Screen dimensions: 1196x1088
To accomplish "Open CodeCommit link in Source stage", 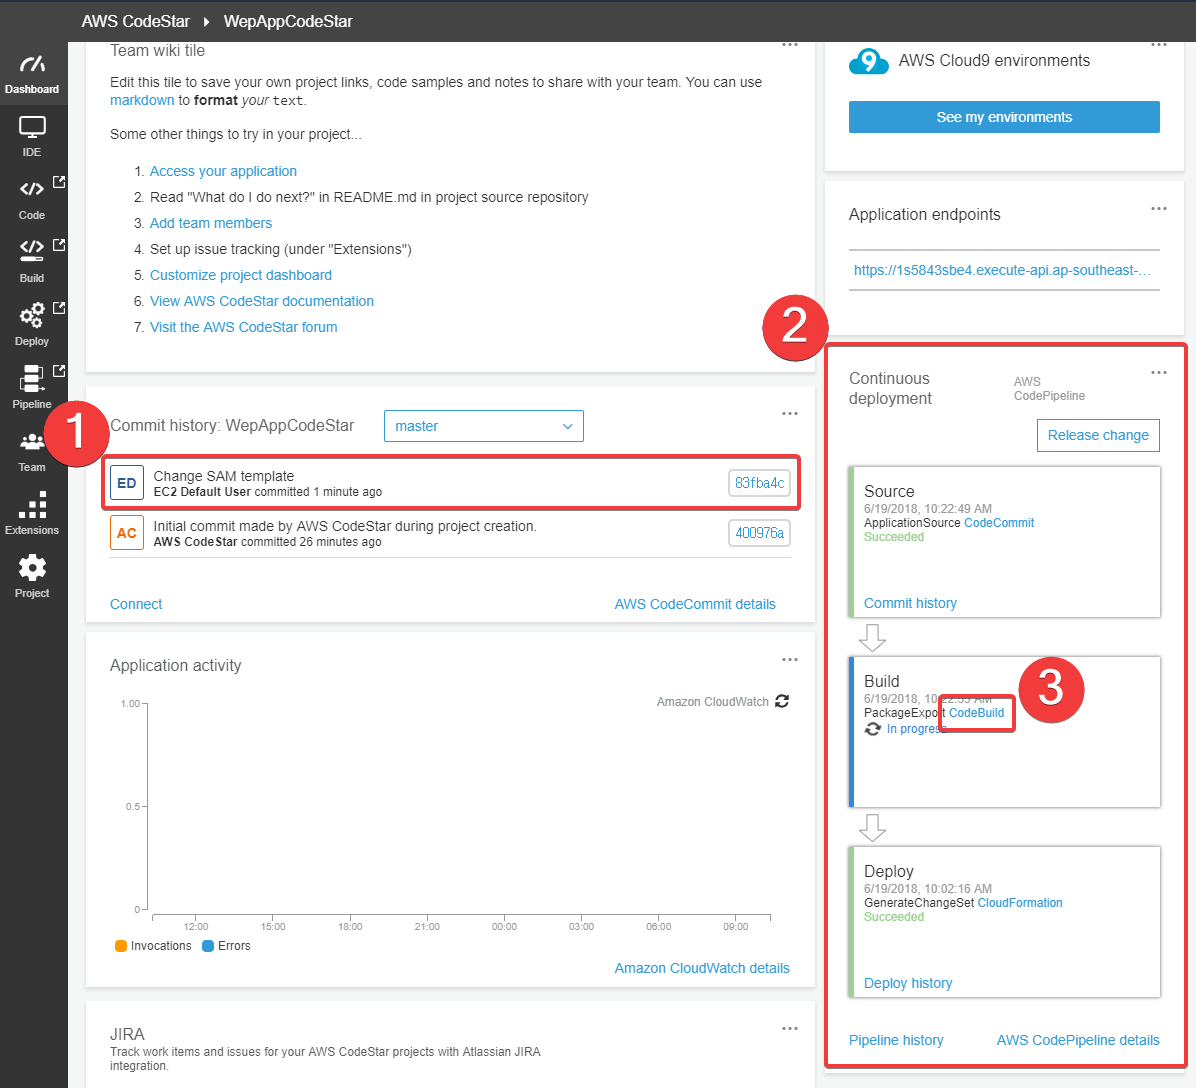I will [x=999, y=523].
